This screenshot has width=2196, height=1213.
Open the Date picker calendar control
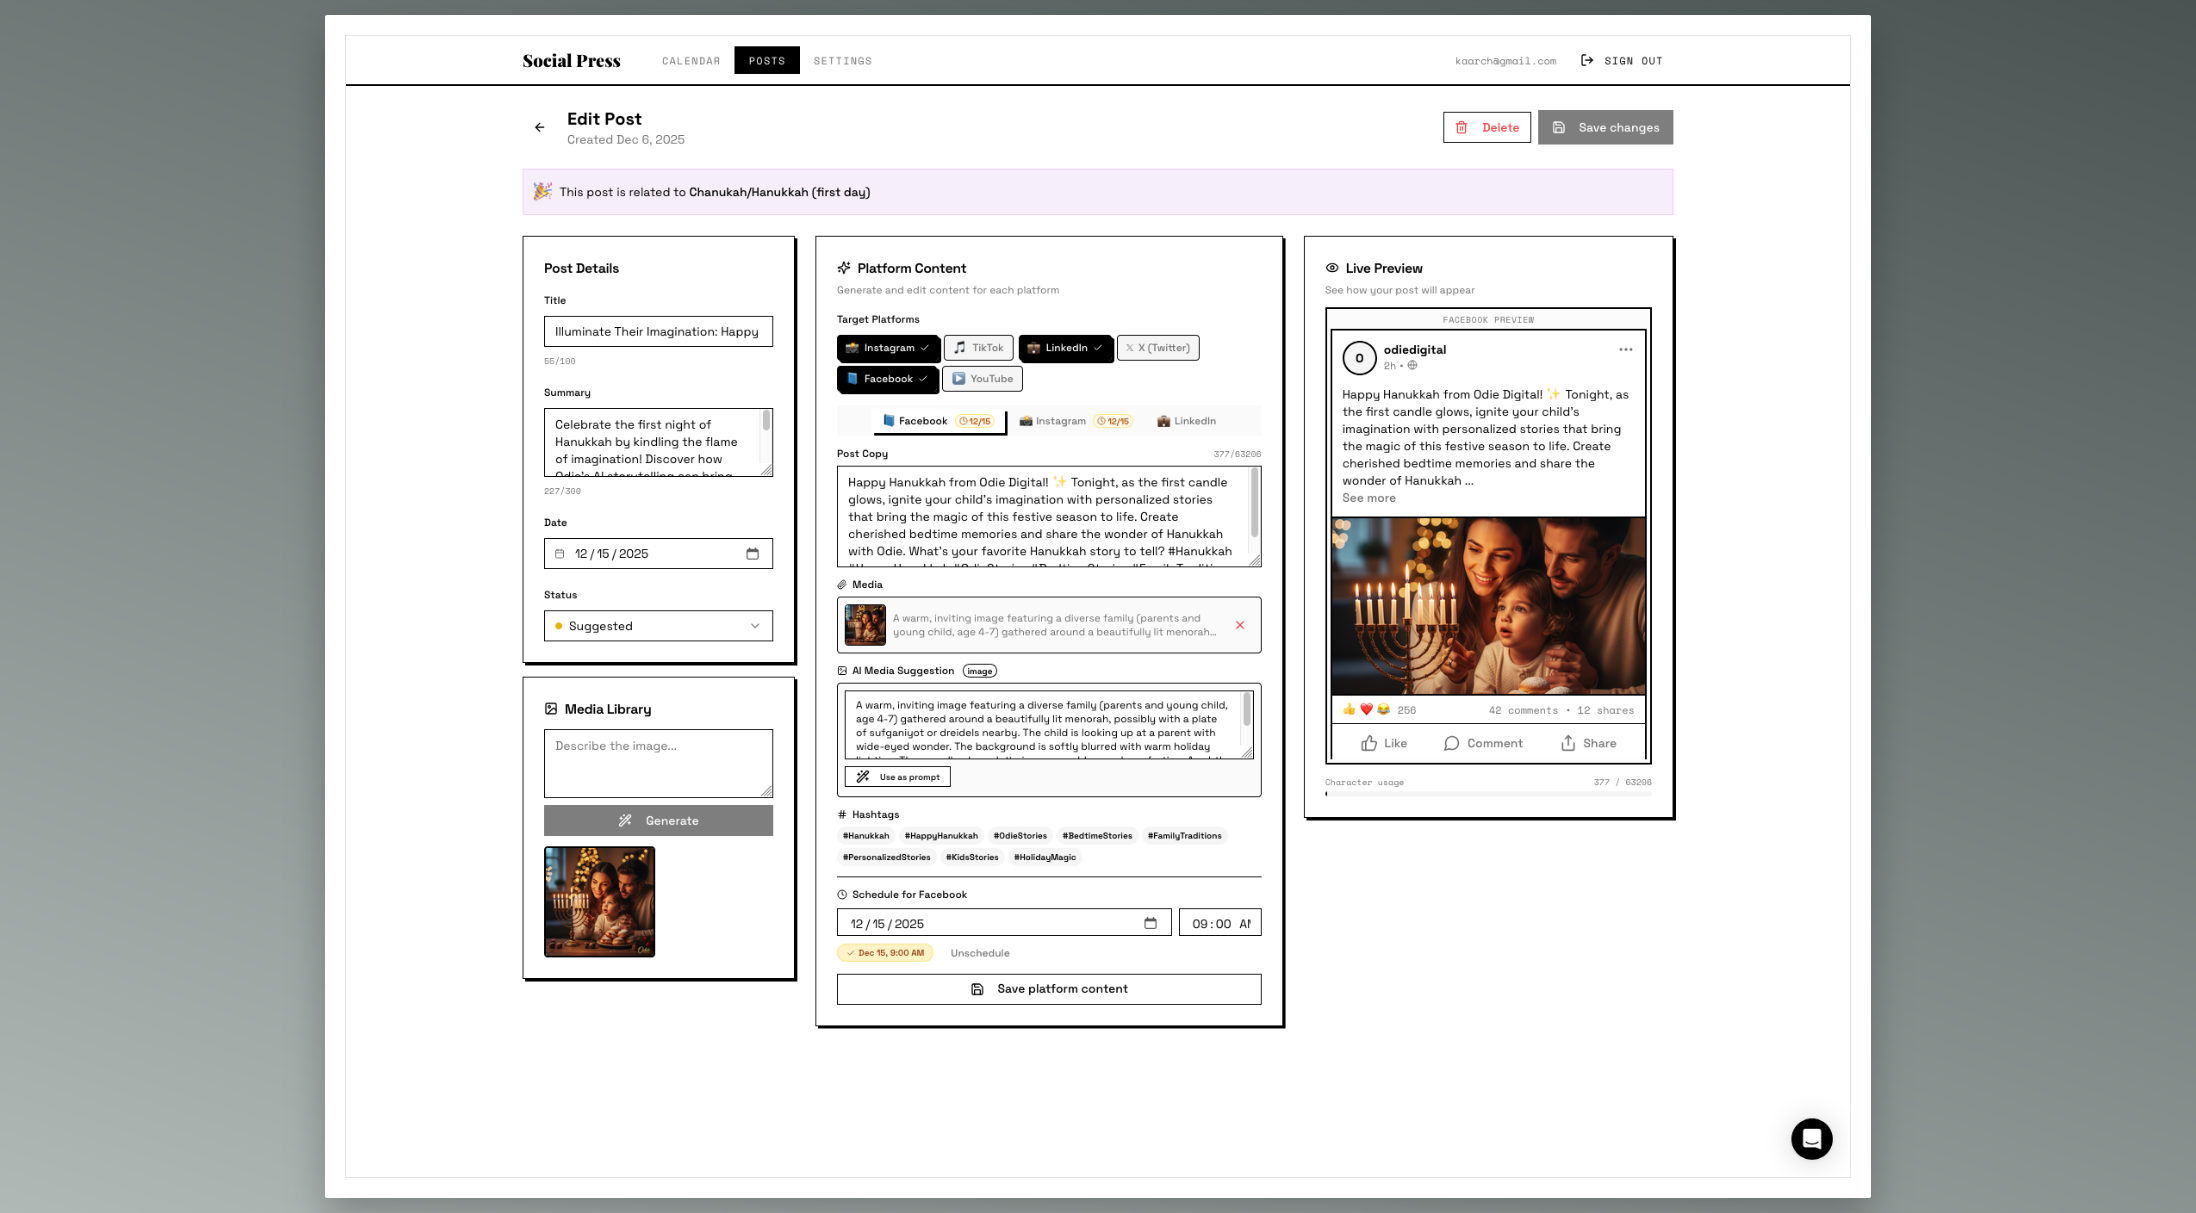752,553
